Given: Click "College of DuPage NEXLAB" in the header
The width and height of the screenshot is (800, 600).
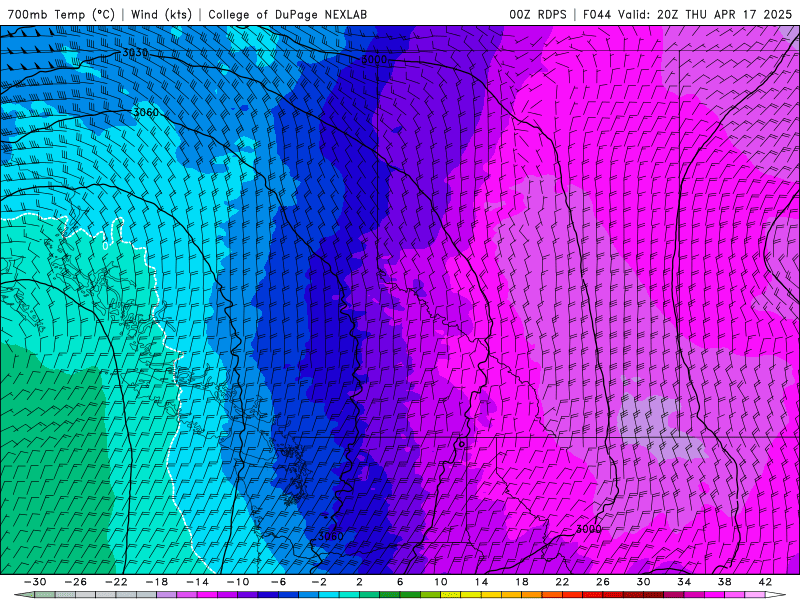Looking at the screenshot, I should (x=288, y=14).
